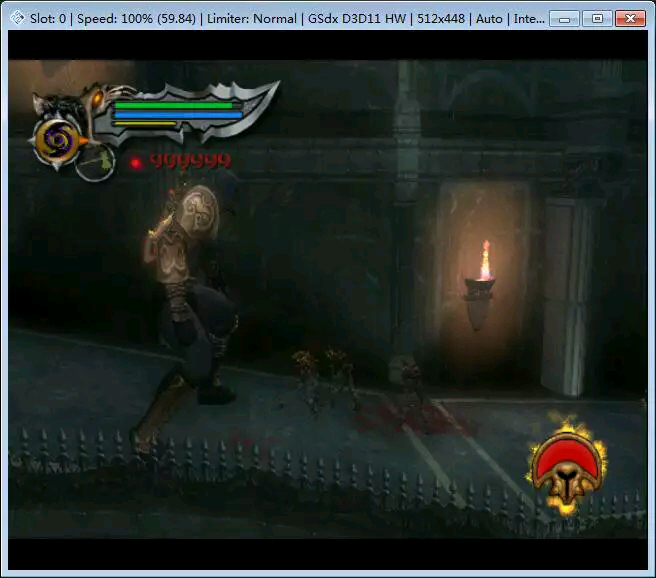Click the 'Speed: 100% (59.84)' title text
Screen dimensions: 656x578
point(136,19)
